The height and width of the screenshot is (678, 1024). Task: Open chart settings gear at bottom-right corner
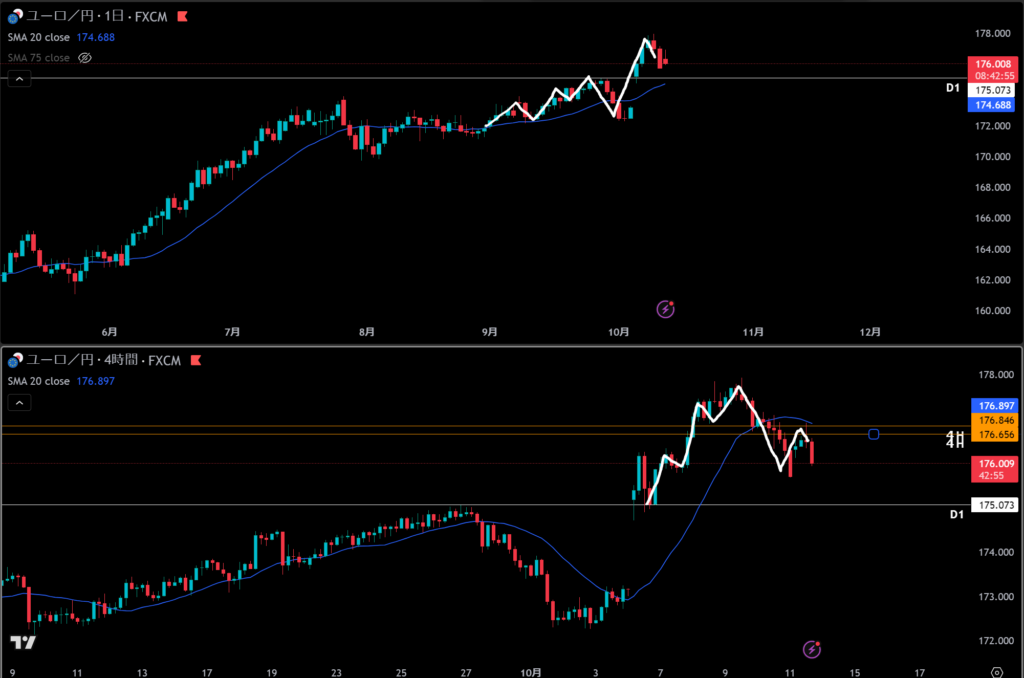click(x=996, y=672)
